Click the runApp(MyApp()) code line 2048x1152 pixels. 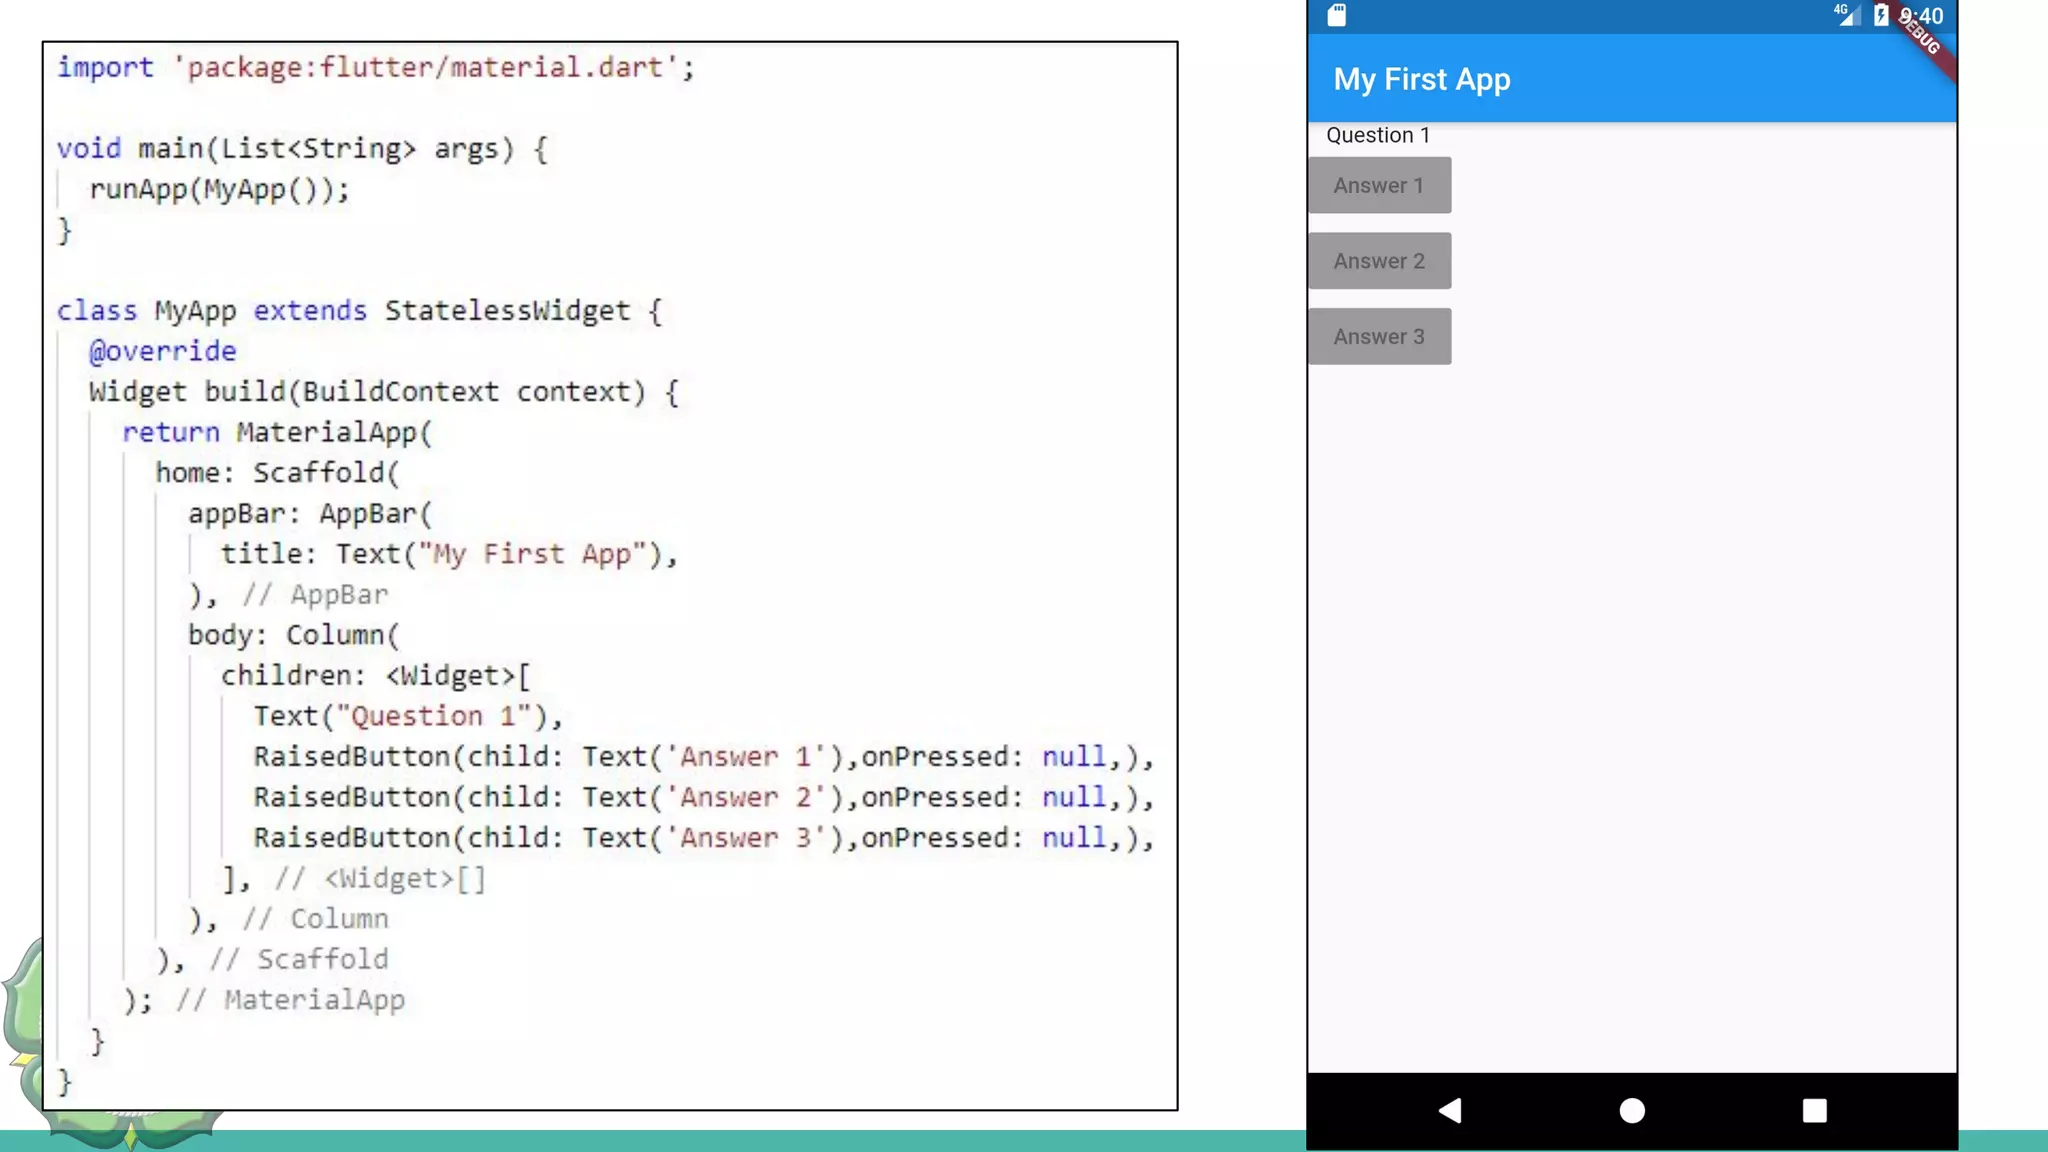point(219,189)
